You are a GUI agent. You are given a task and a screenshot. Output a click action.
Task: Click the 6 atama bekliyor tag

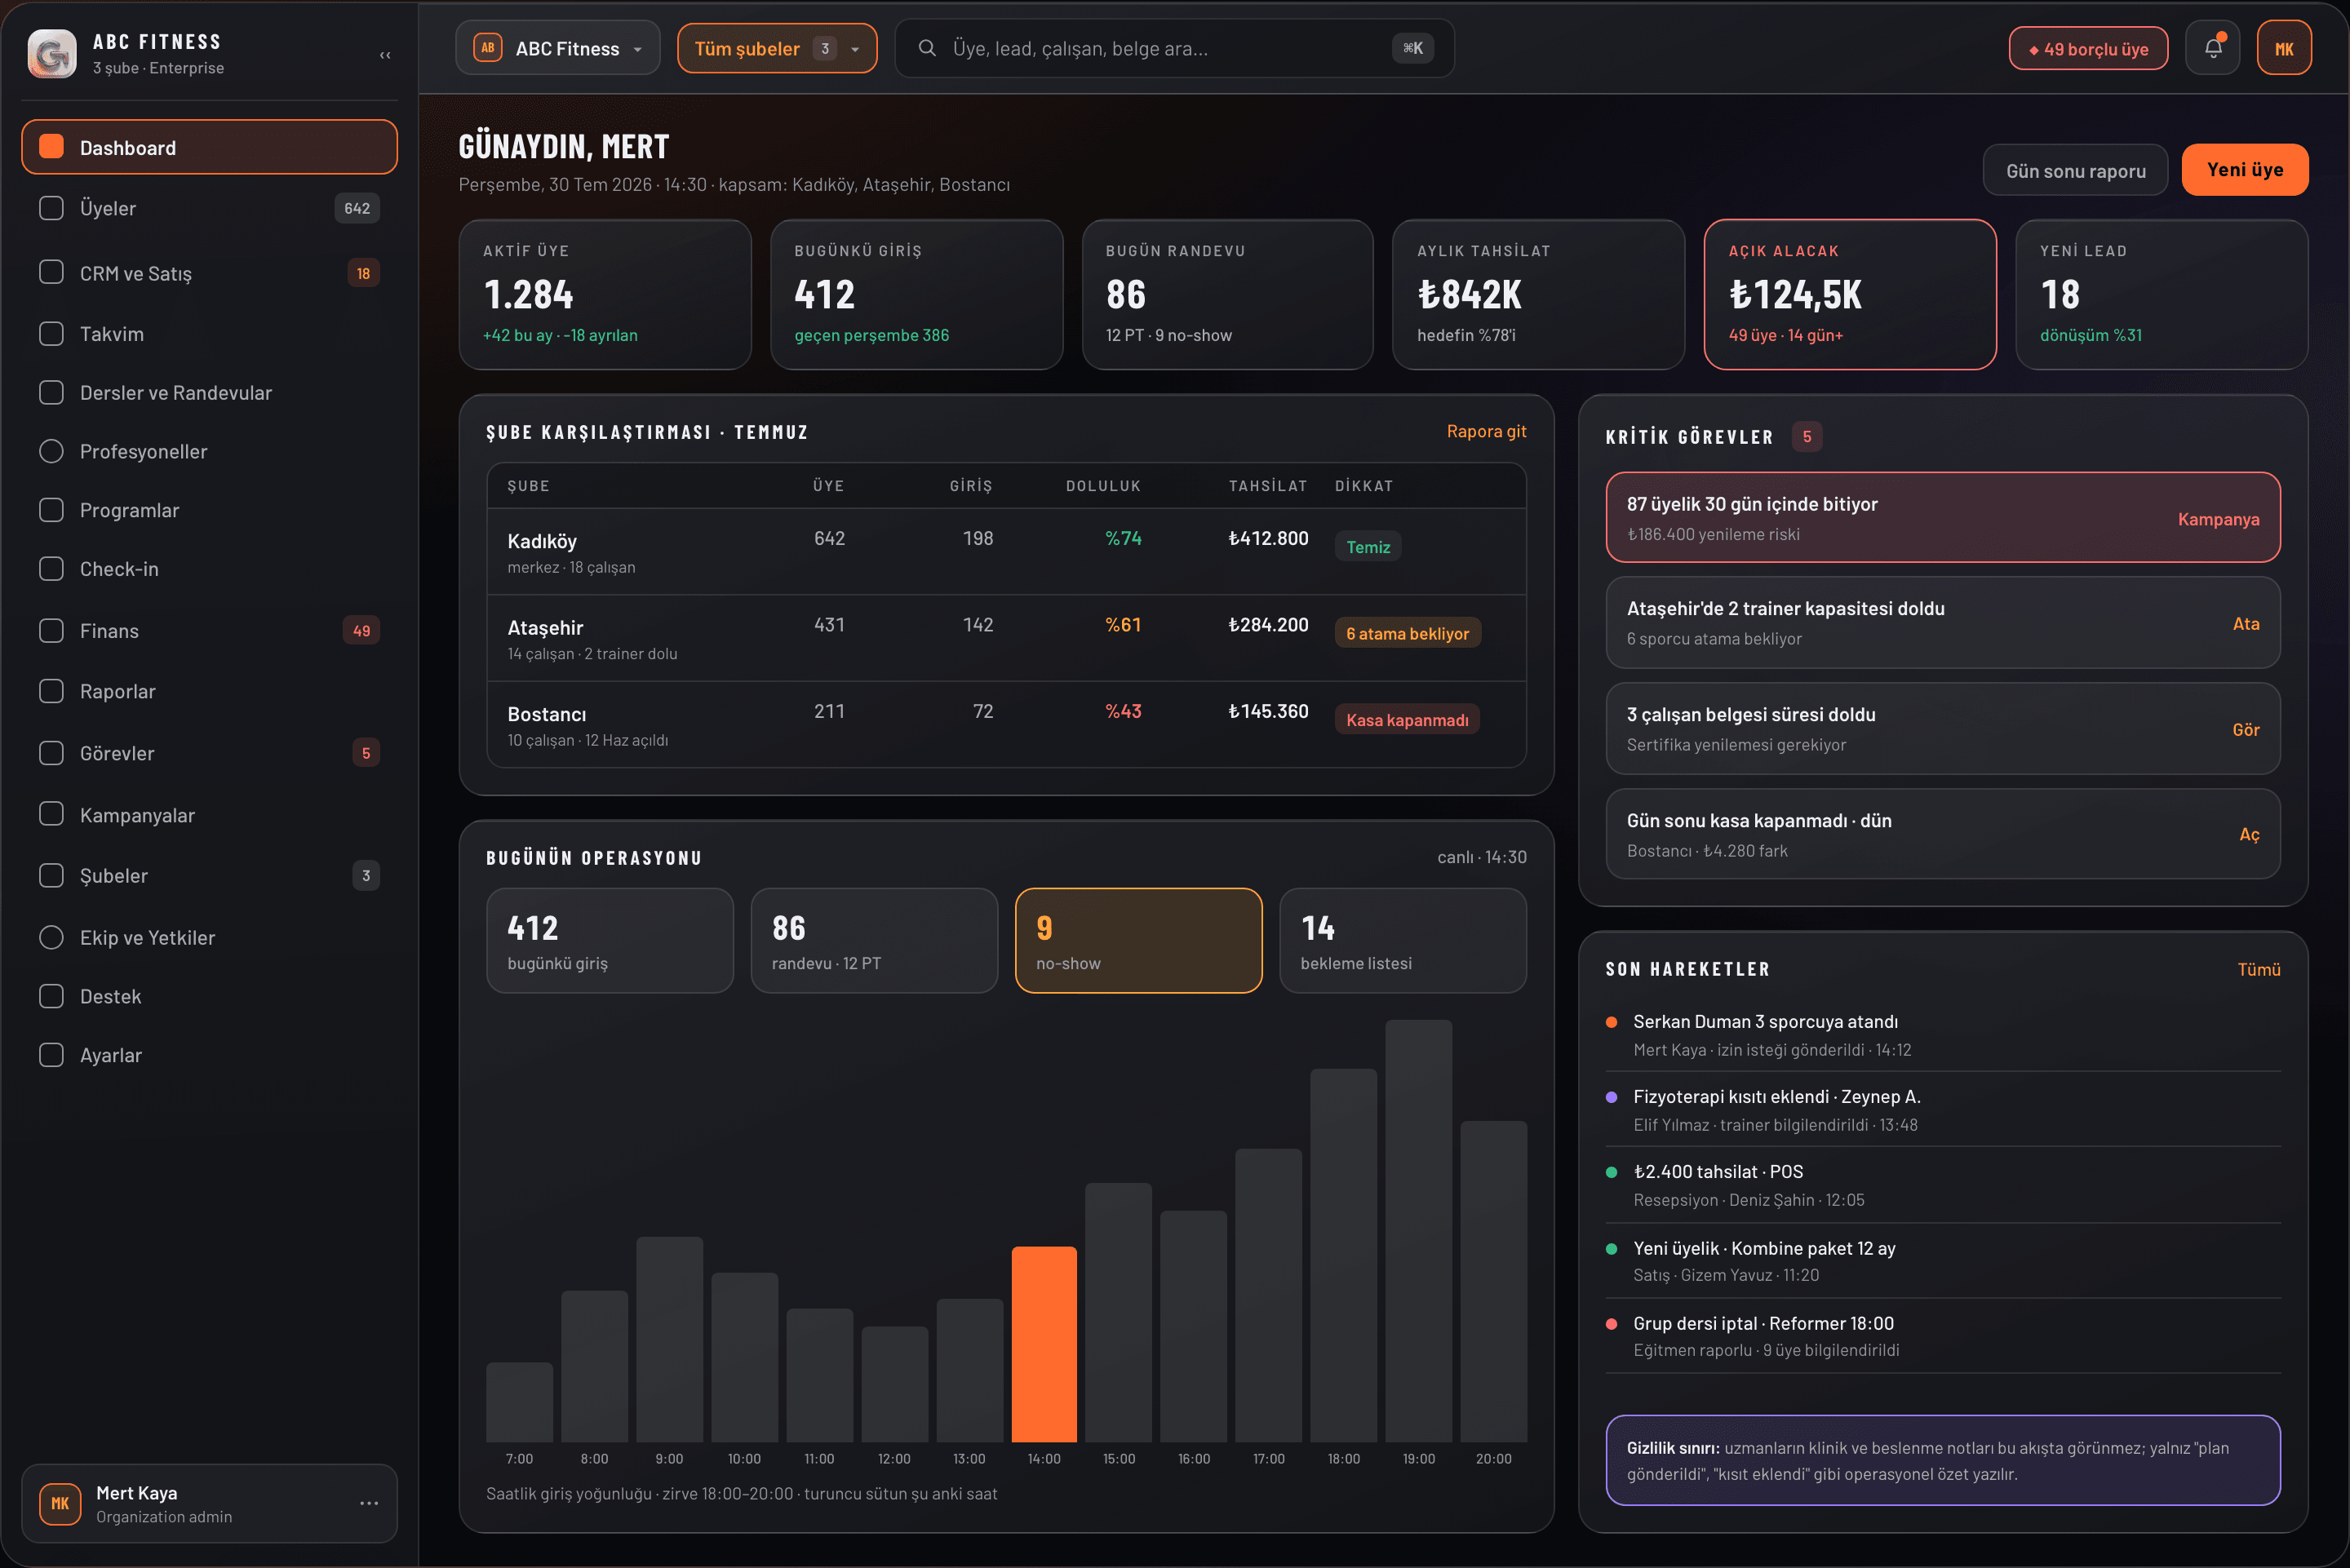click(x=1407, y=633)
